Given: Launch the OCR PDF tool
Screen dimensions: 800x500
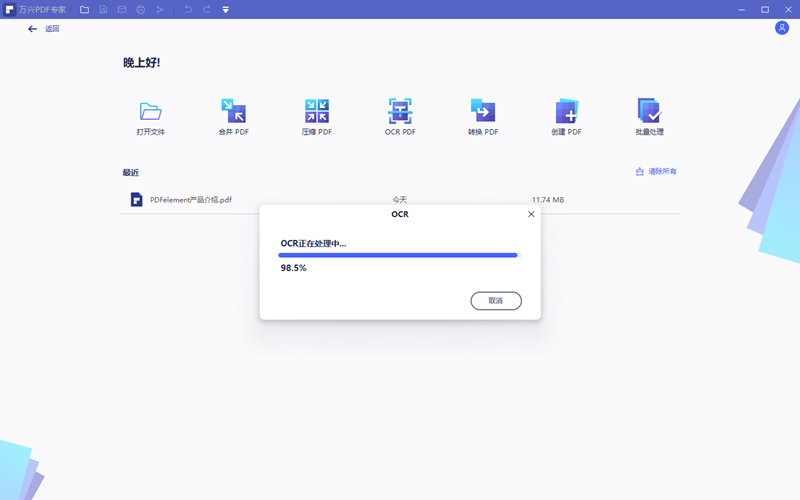Looking at the screenshot, I should pyautogui.click(x=400, y=111).
